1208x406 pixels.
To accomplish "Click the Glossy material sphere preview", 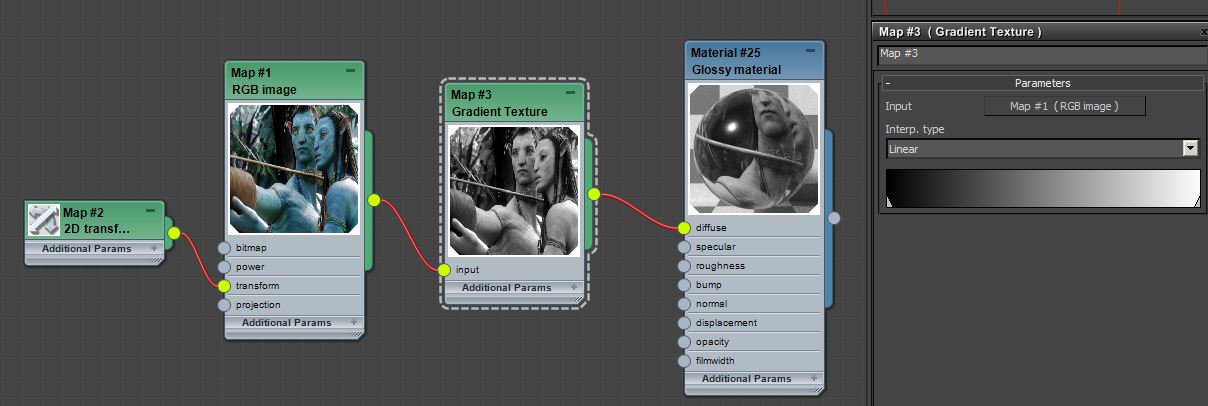I will (754, 148).
